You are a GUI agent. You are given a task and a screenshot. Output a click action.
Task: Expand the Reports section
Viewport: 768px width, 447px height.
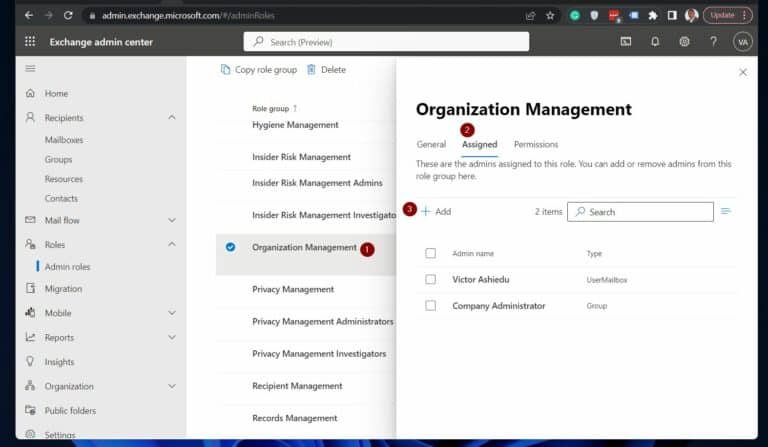tap(172, 337)
